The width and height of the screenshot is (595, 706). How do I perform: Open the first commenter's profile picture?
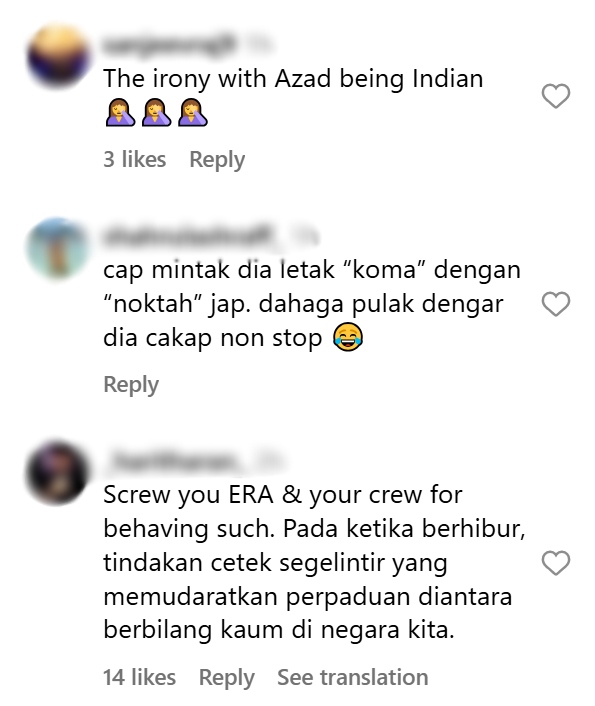pos(58,56)
